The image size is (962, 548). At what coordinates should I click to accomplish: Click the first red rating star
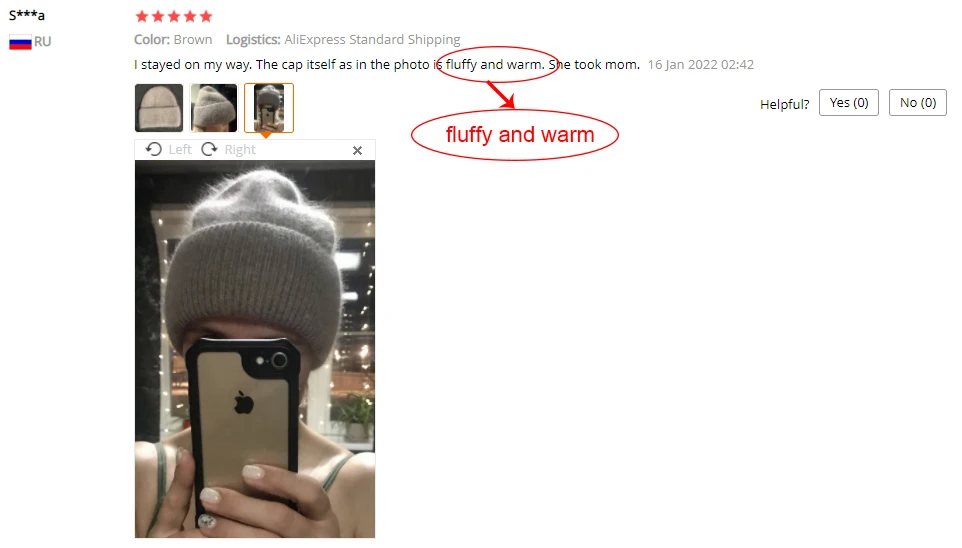click(x=142, y=16)
